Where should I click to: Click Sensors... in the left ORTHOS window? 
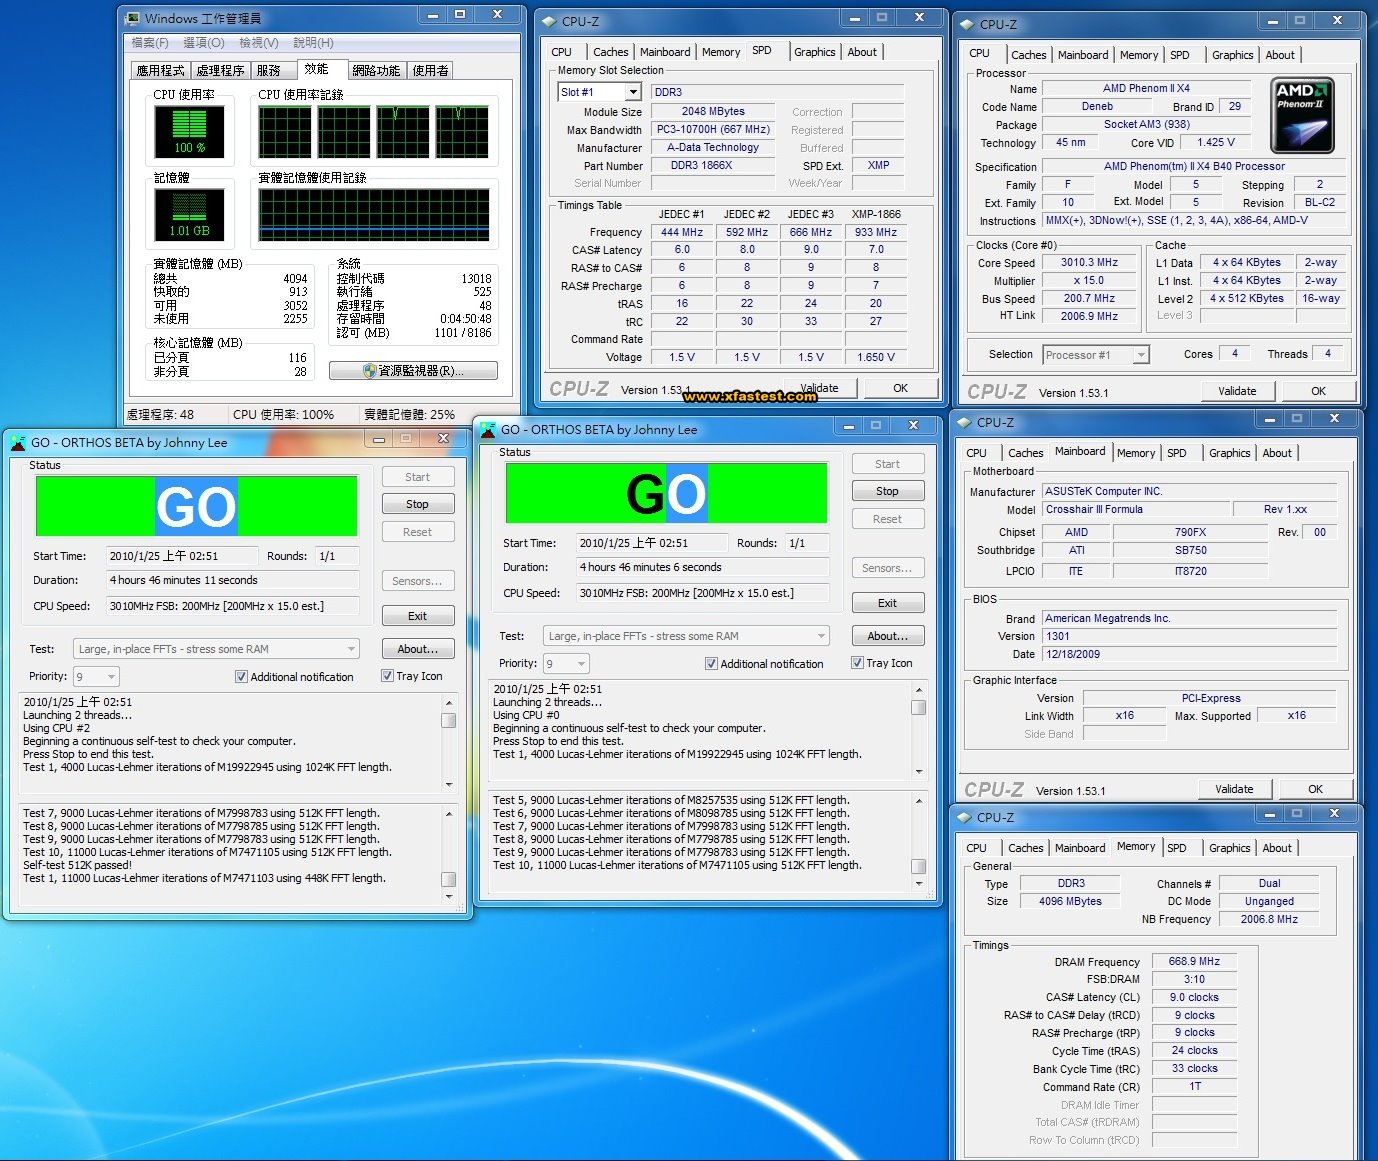[x=418, y=581]
